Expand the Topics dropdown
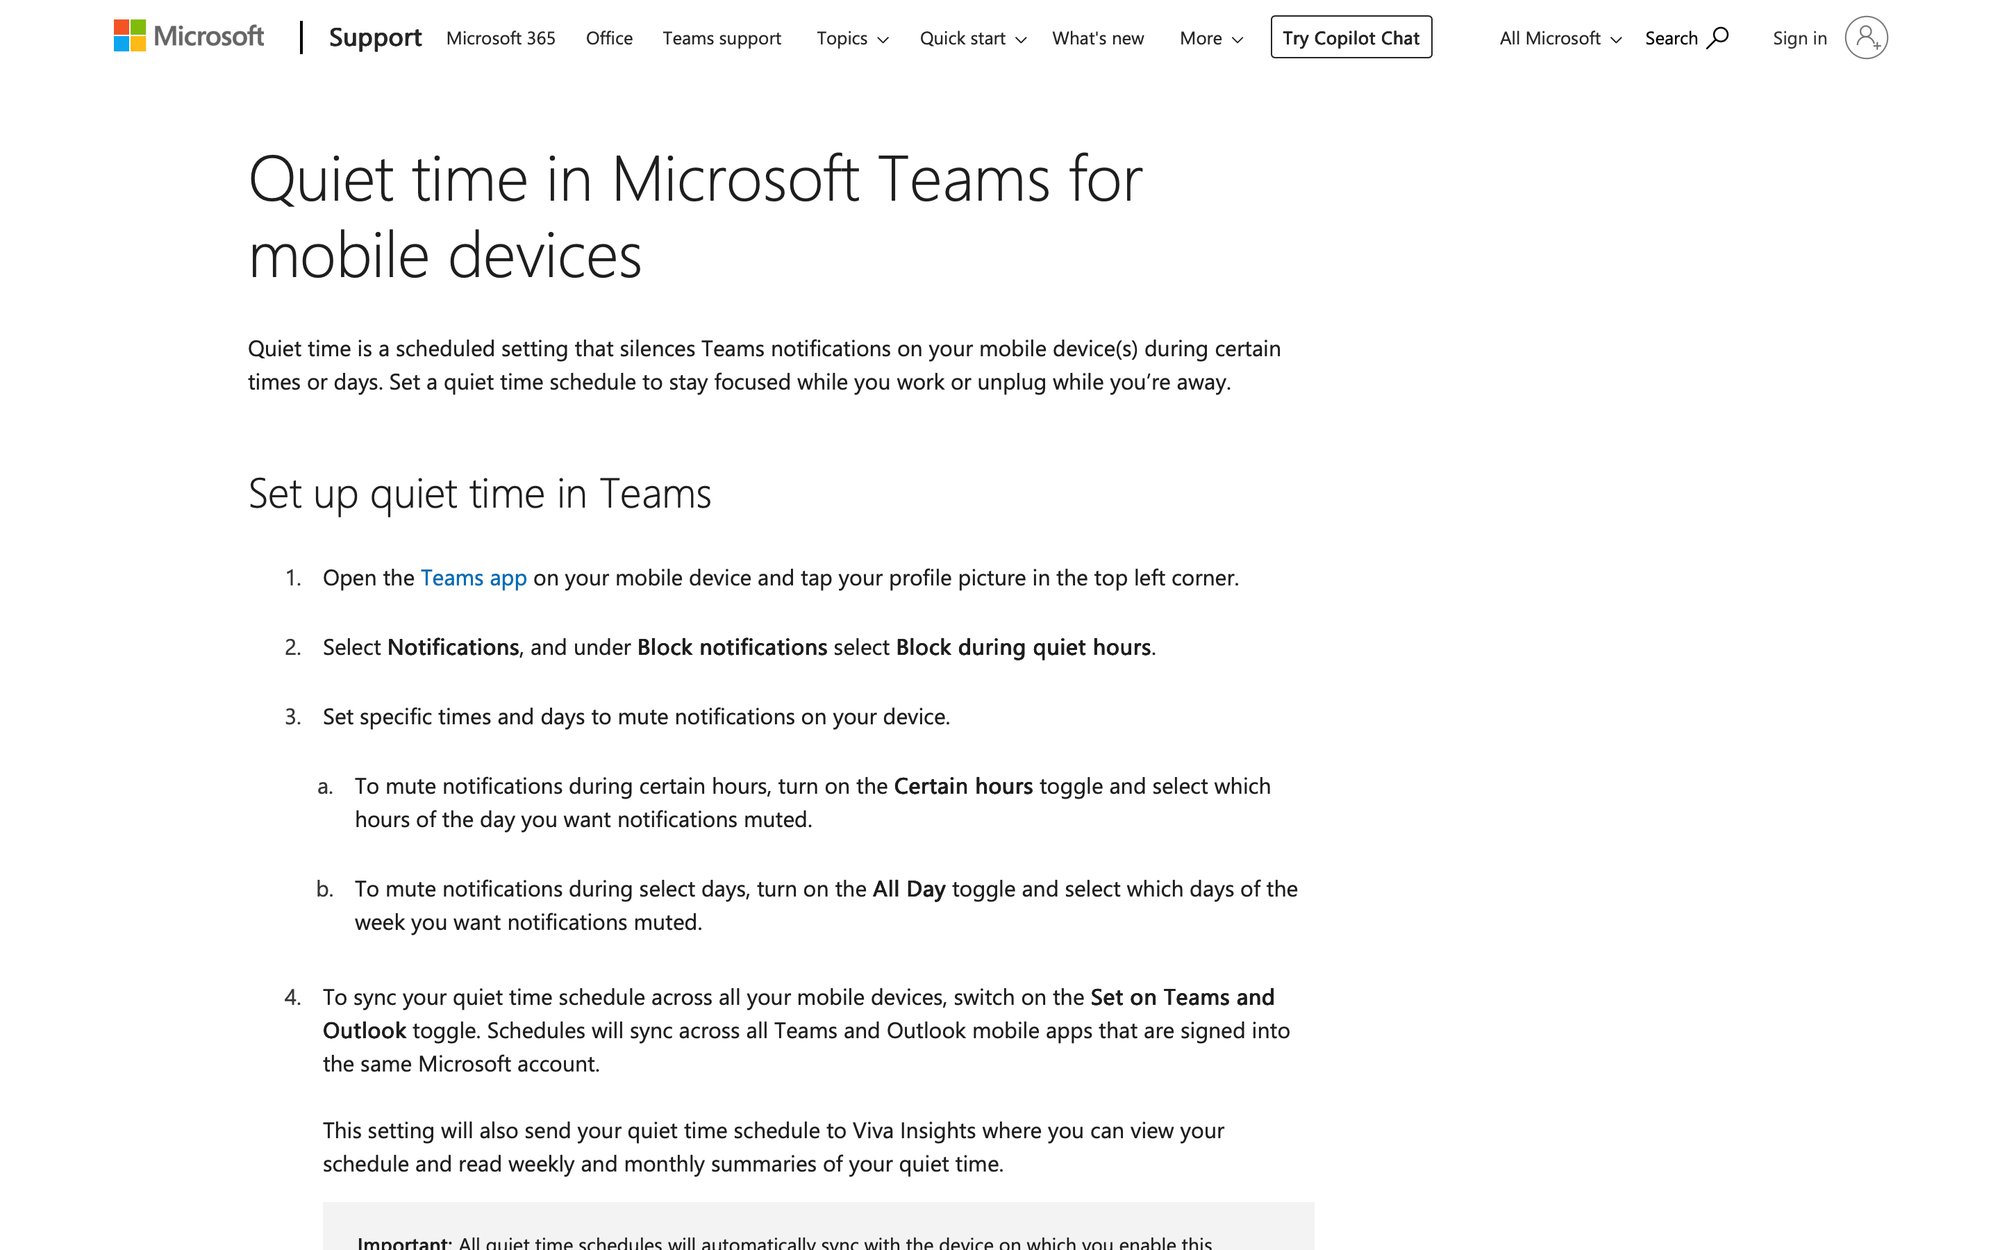2000x1250 pixels. [851, 38]
